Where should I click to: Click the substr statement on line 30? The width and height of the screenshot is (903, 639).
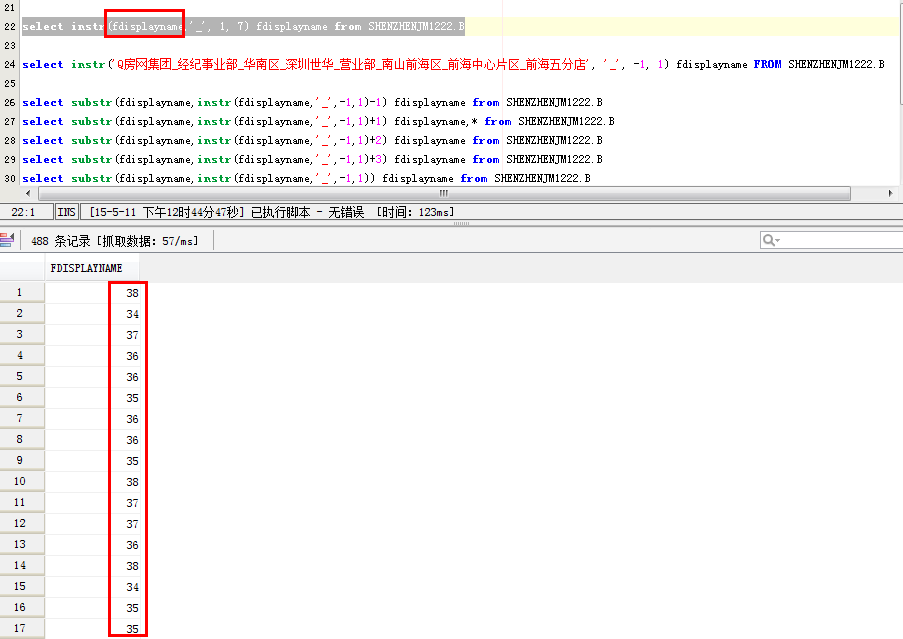[306, 178]
